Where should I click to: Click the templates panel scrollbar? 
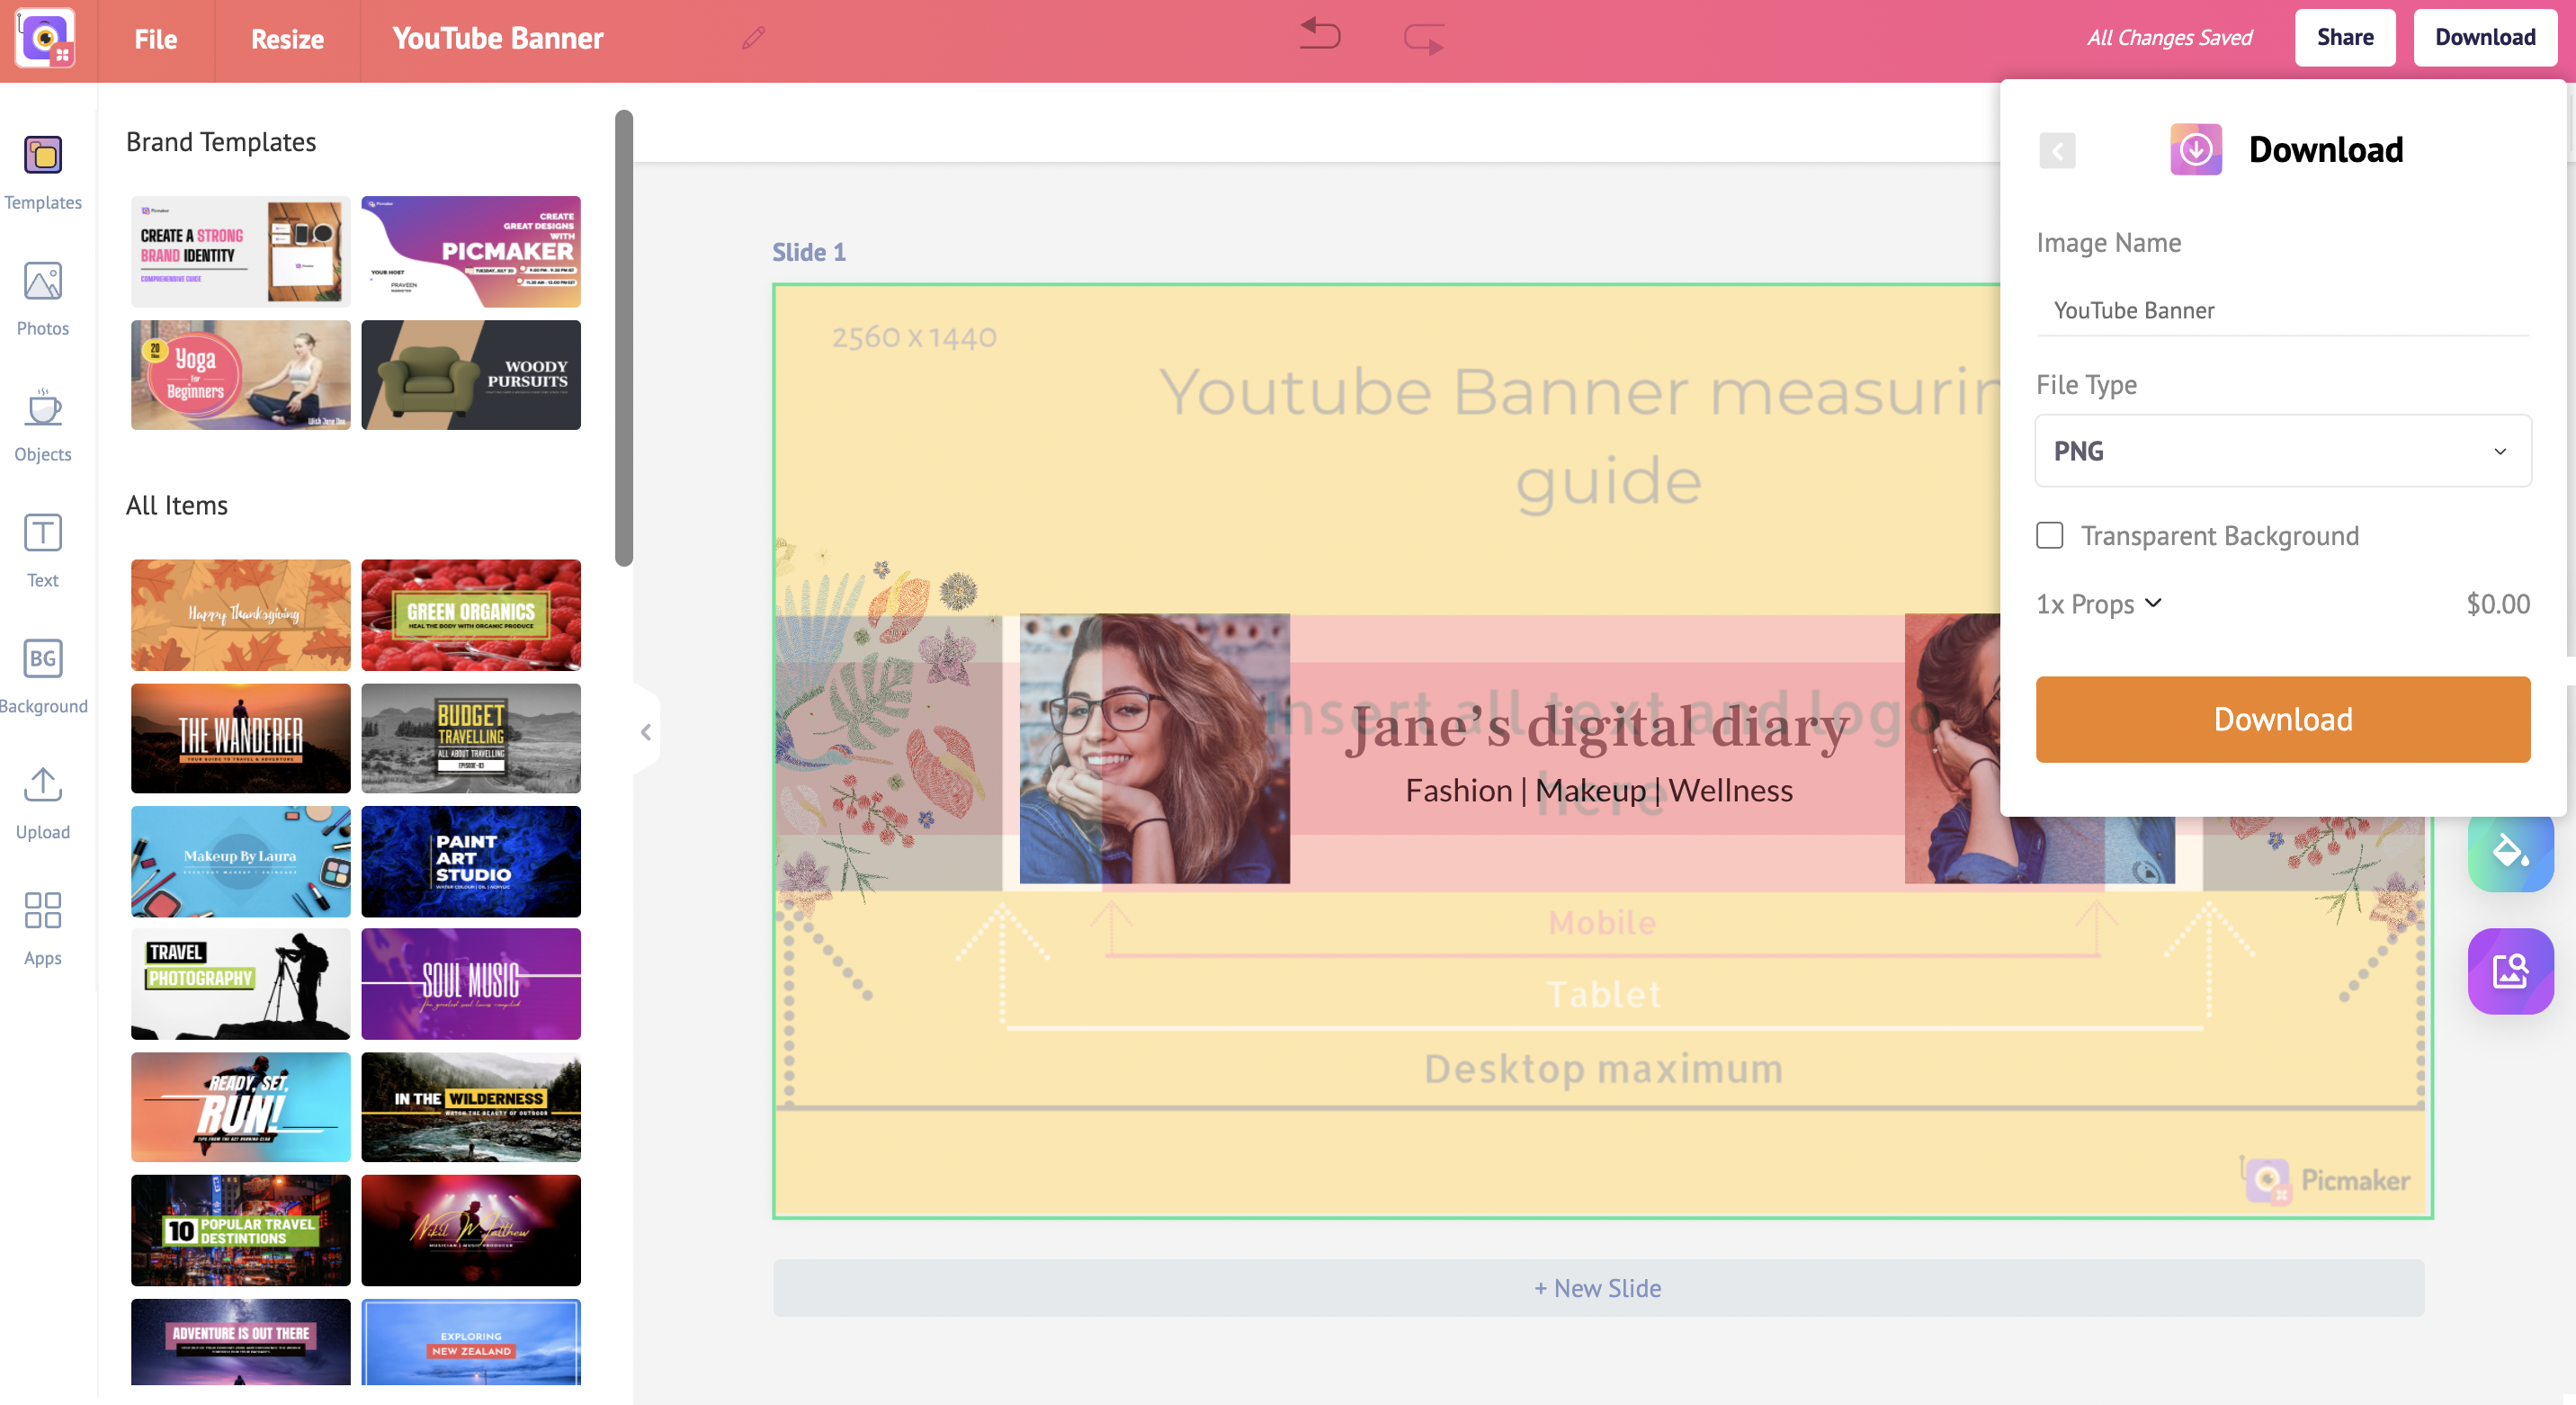(x=624, y=338)
